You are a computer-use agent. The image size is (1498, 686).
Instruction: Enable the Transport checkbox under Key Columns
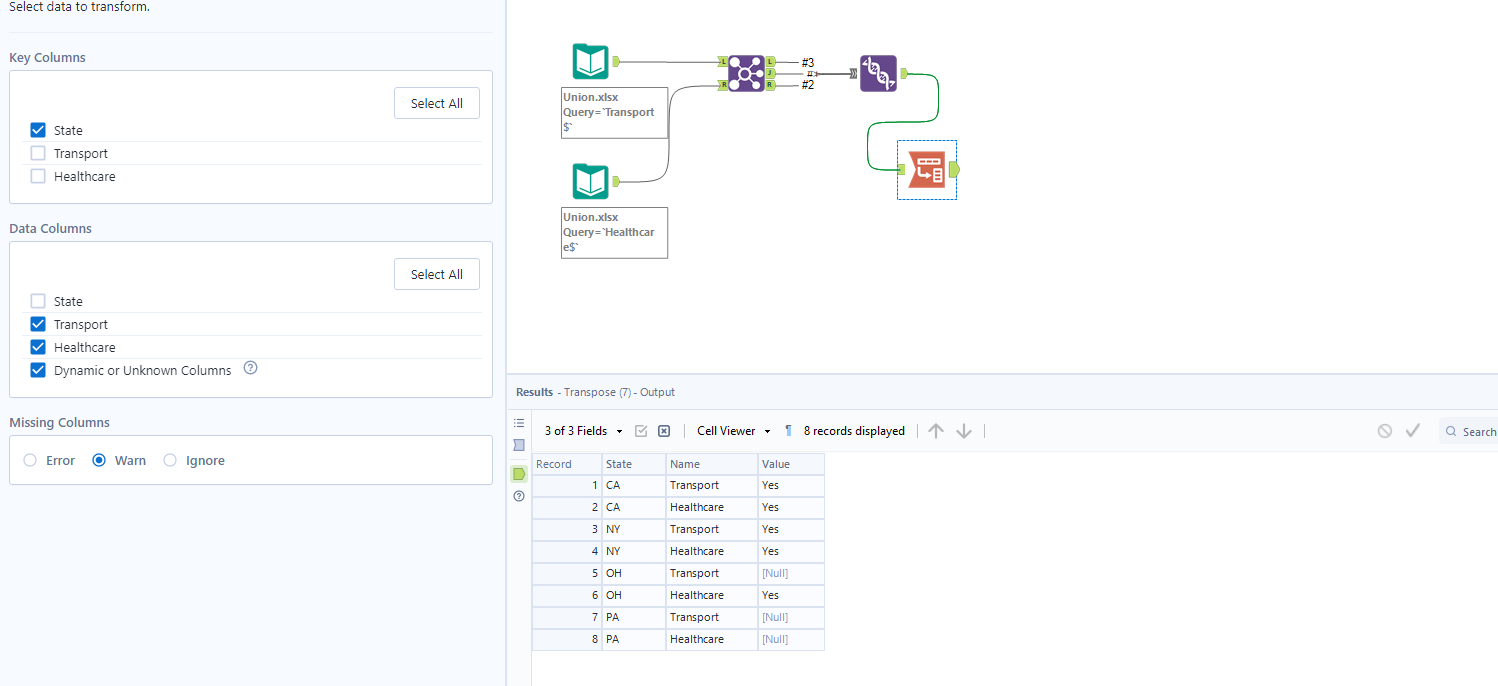pos(37,153)
